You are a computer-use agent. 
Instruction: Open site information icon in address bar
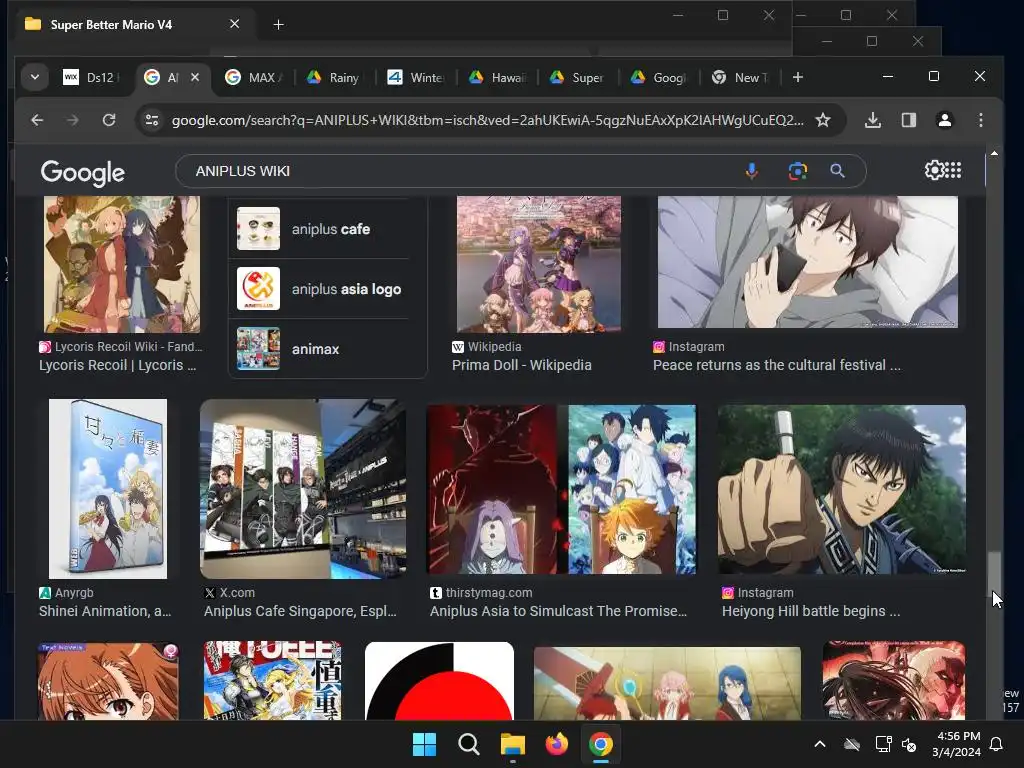152,120
